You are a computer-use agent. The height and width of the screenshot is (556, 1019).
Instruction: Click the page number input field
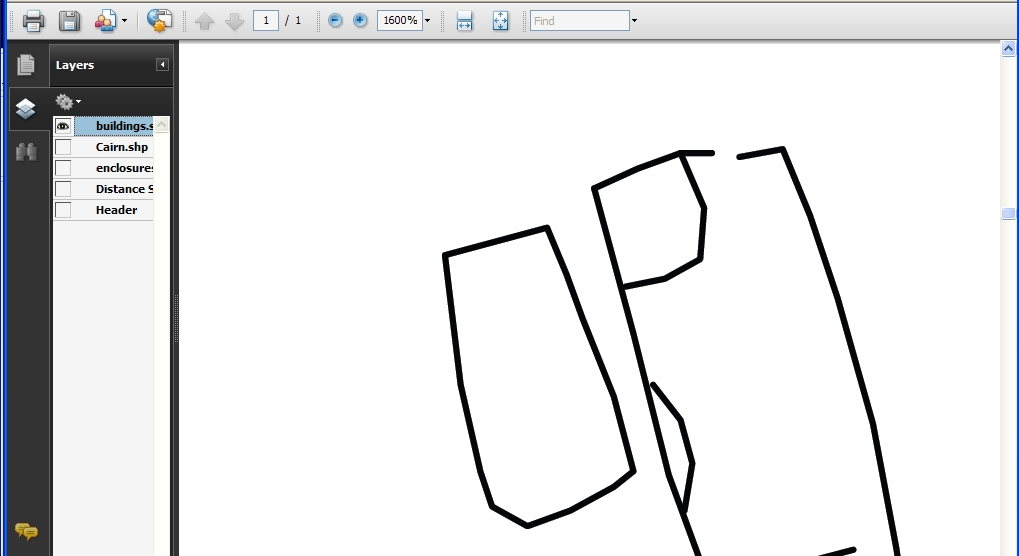266,20
